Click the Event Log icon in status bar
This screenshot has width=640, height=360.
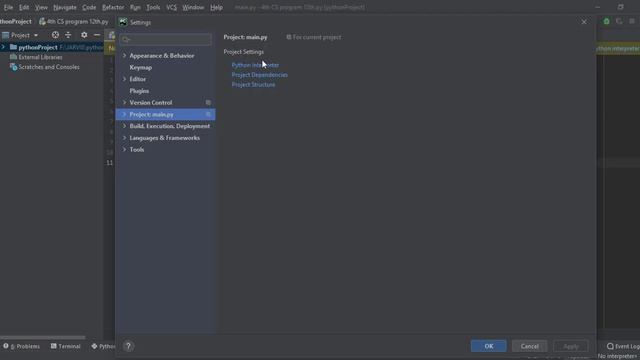click(610, 346)
